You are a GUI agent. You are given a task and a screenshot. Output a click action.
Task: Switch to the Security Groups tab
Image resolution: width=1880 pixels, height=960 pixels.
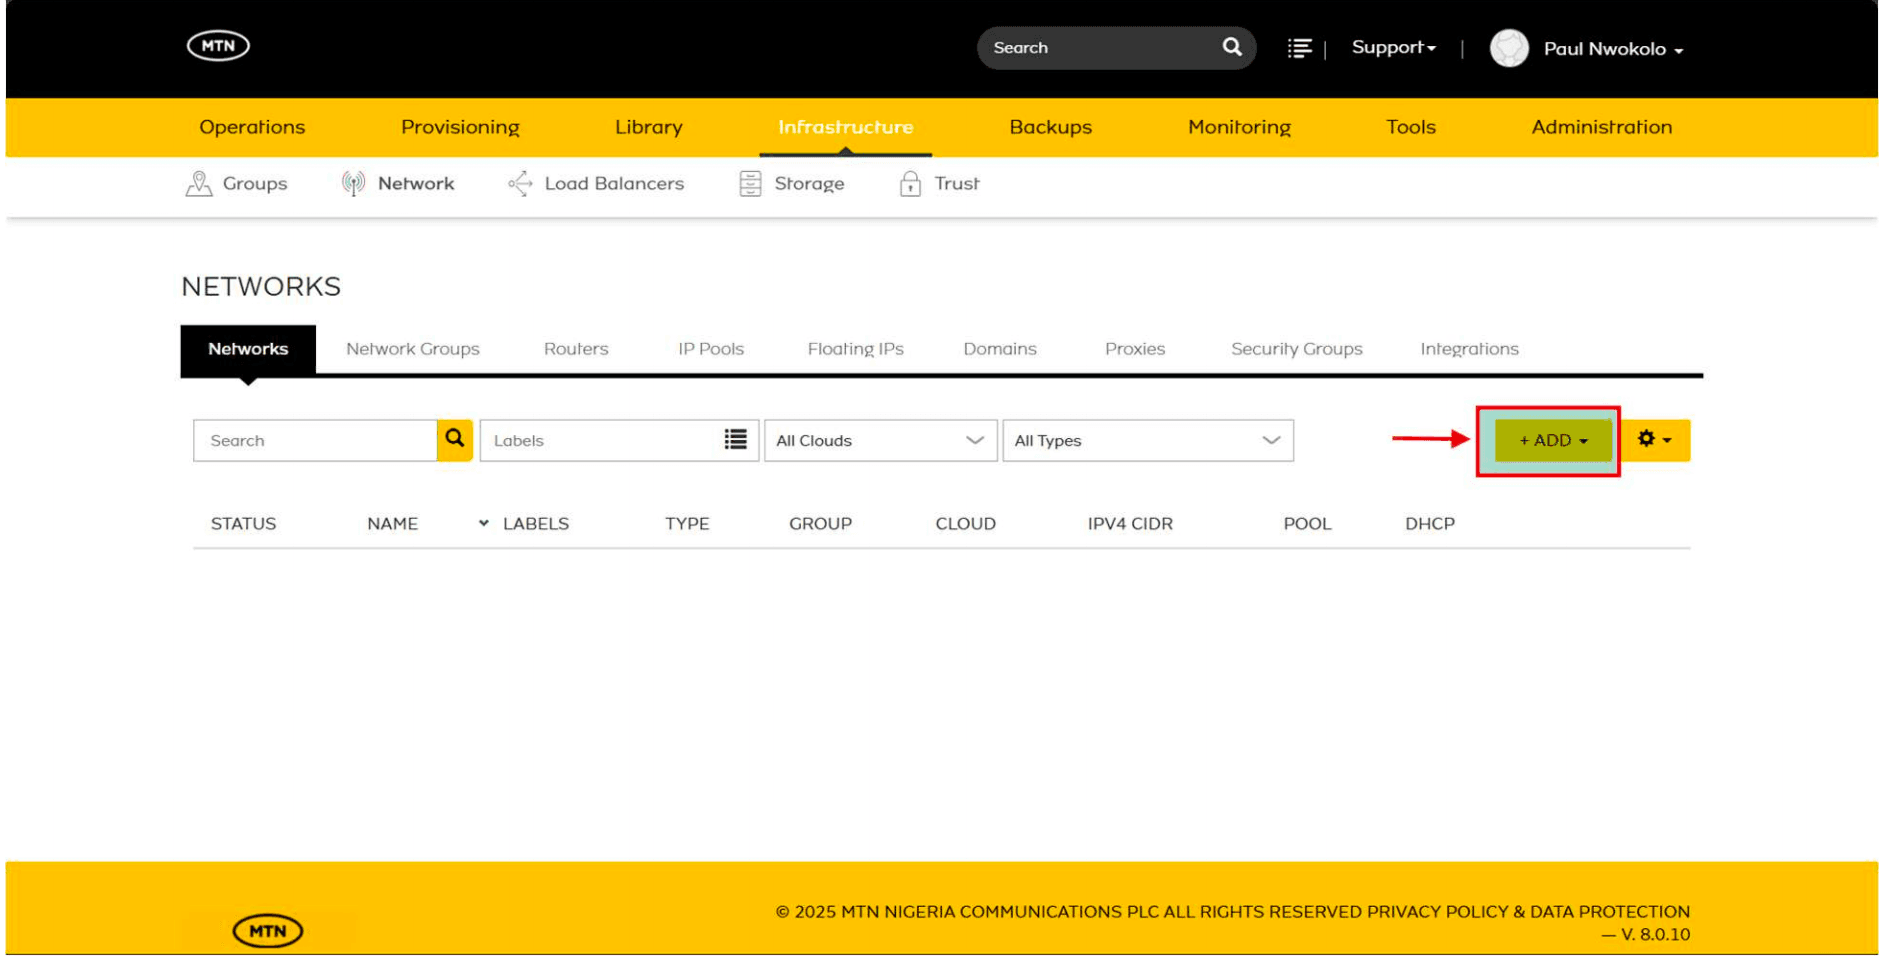tap(1297, 349)
